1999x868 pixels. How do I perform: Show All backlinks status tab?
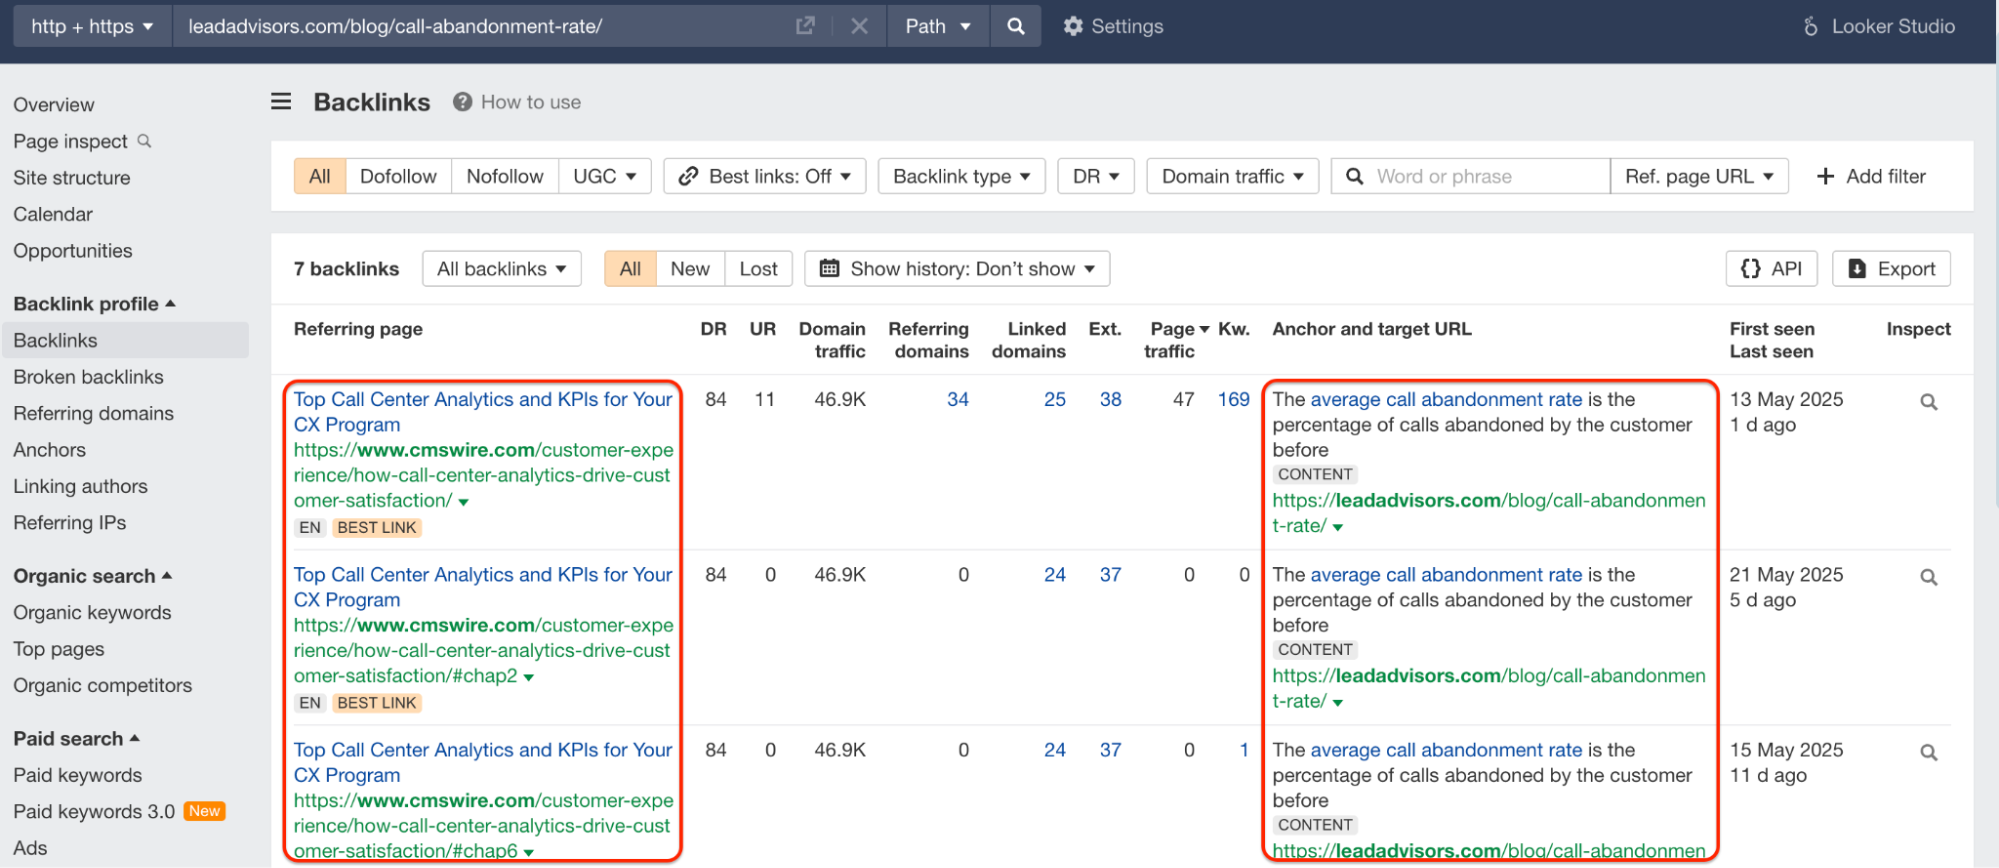(630, 268)
